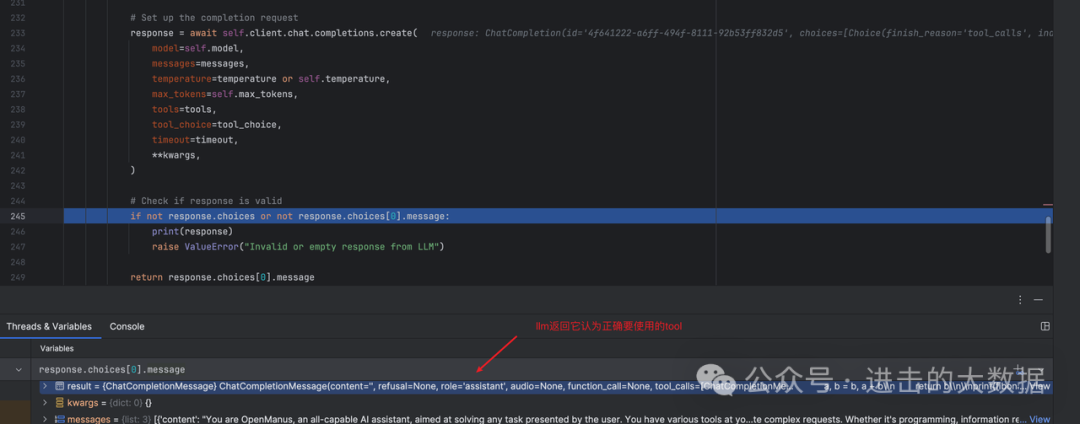Click the 'model=self.model,' code line
Viewport: 1080px width, 424px height.
pyautogui.click(x=198, y=48)
